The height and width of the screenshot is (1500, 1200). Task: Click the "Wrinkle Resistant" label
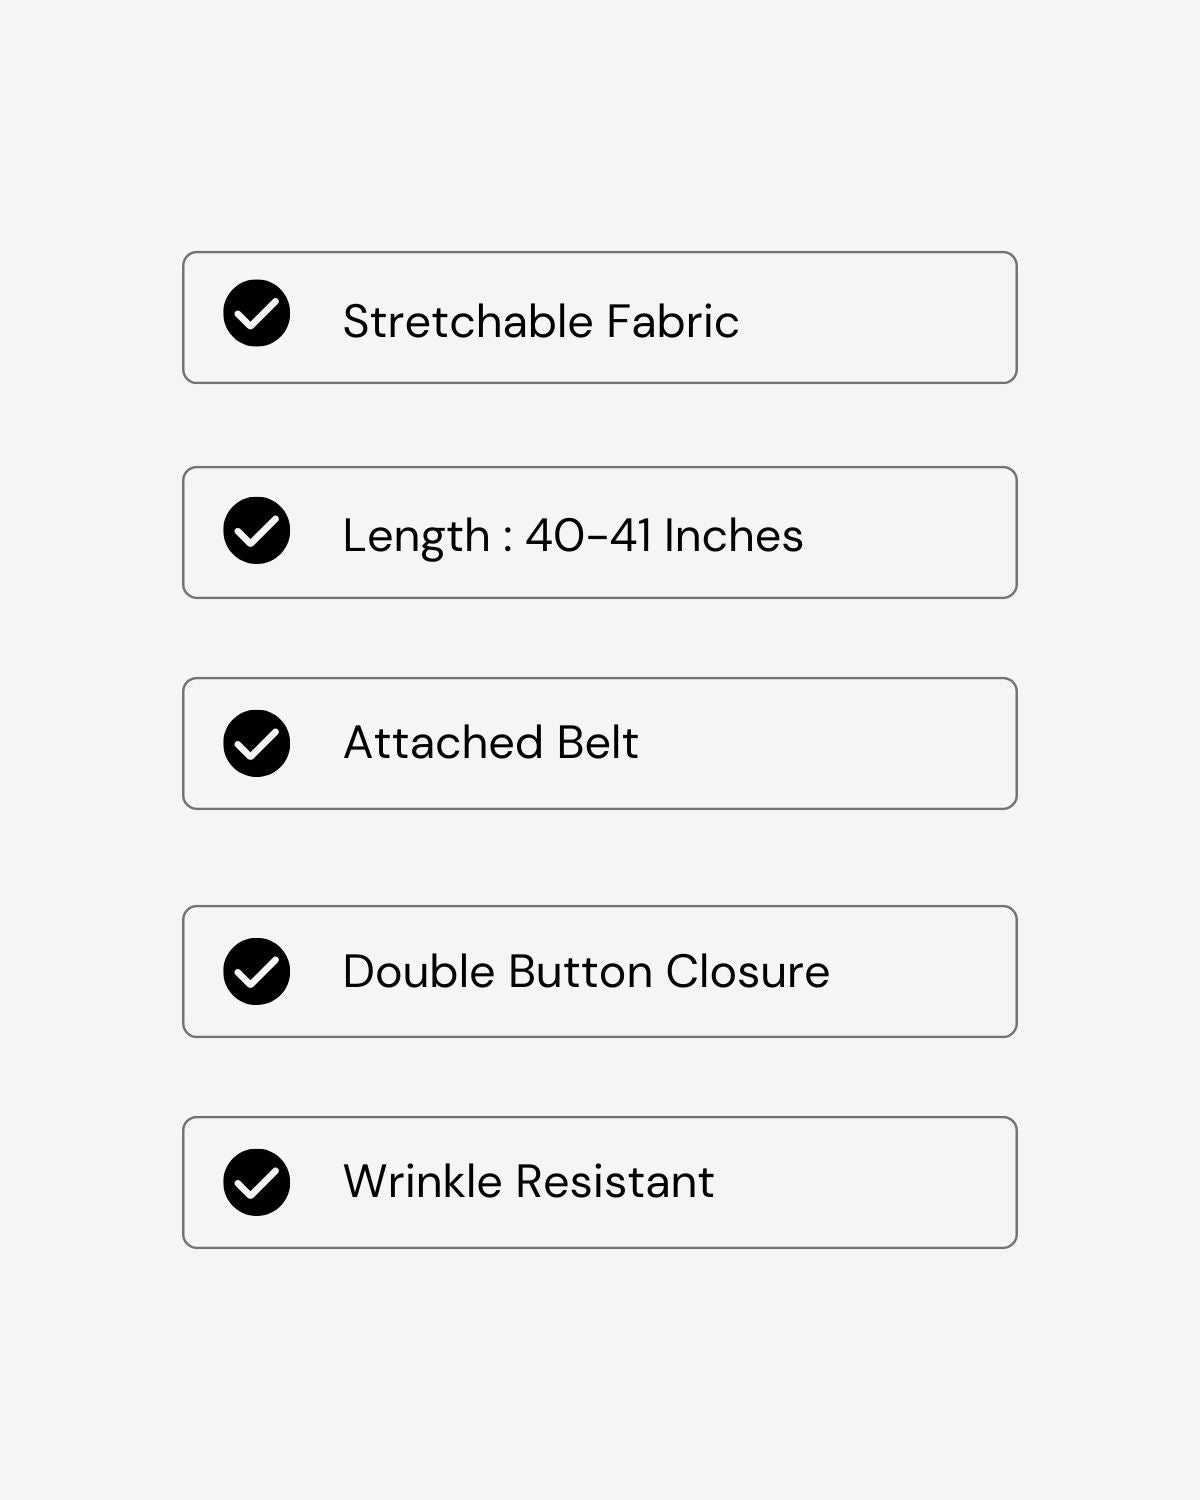point(528,1181)
